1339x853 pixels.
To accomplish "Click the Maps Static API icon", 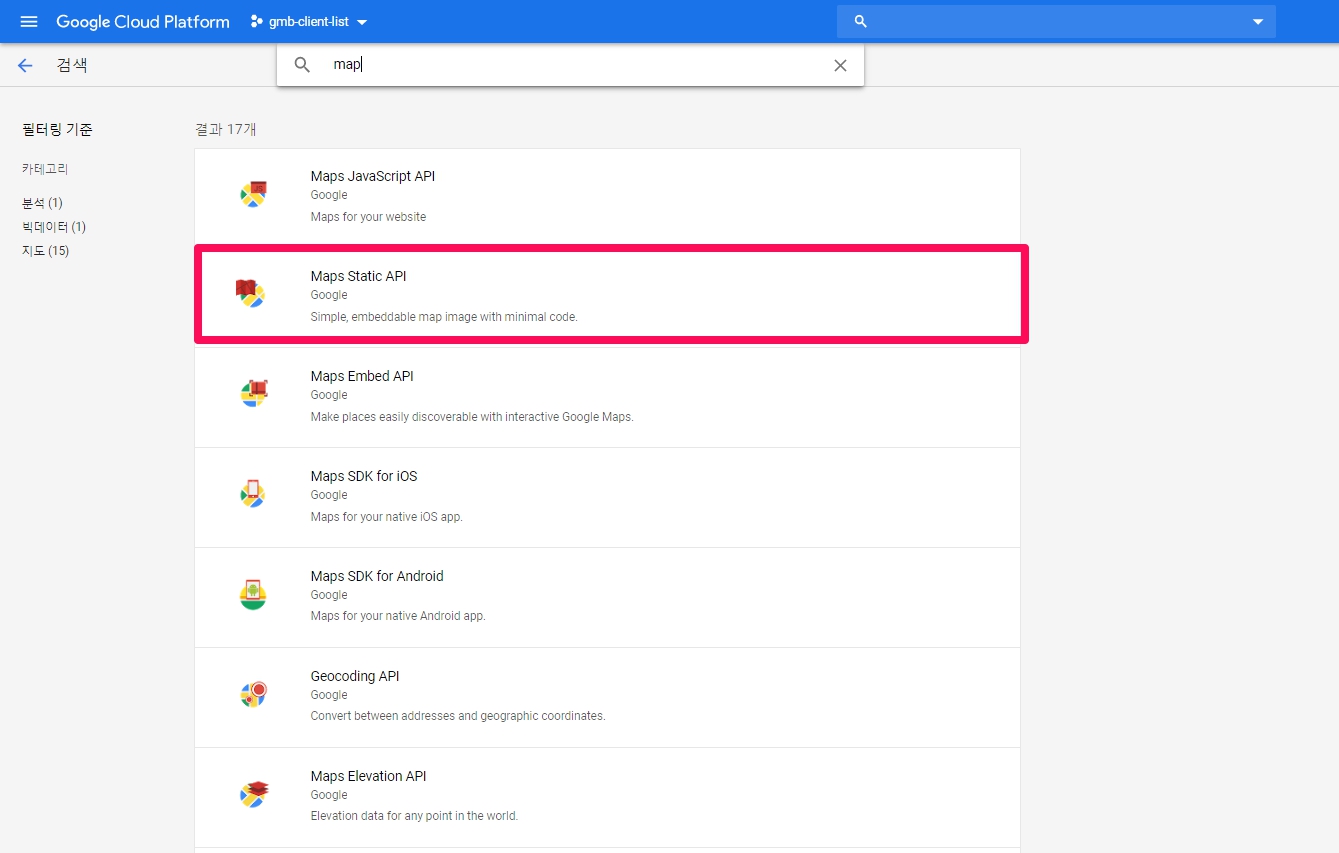I will (x=250, y=293).
